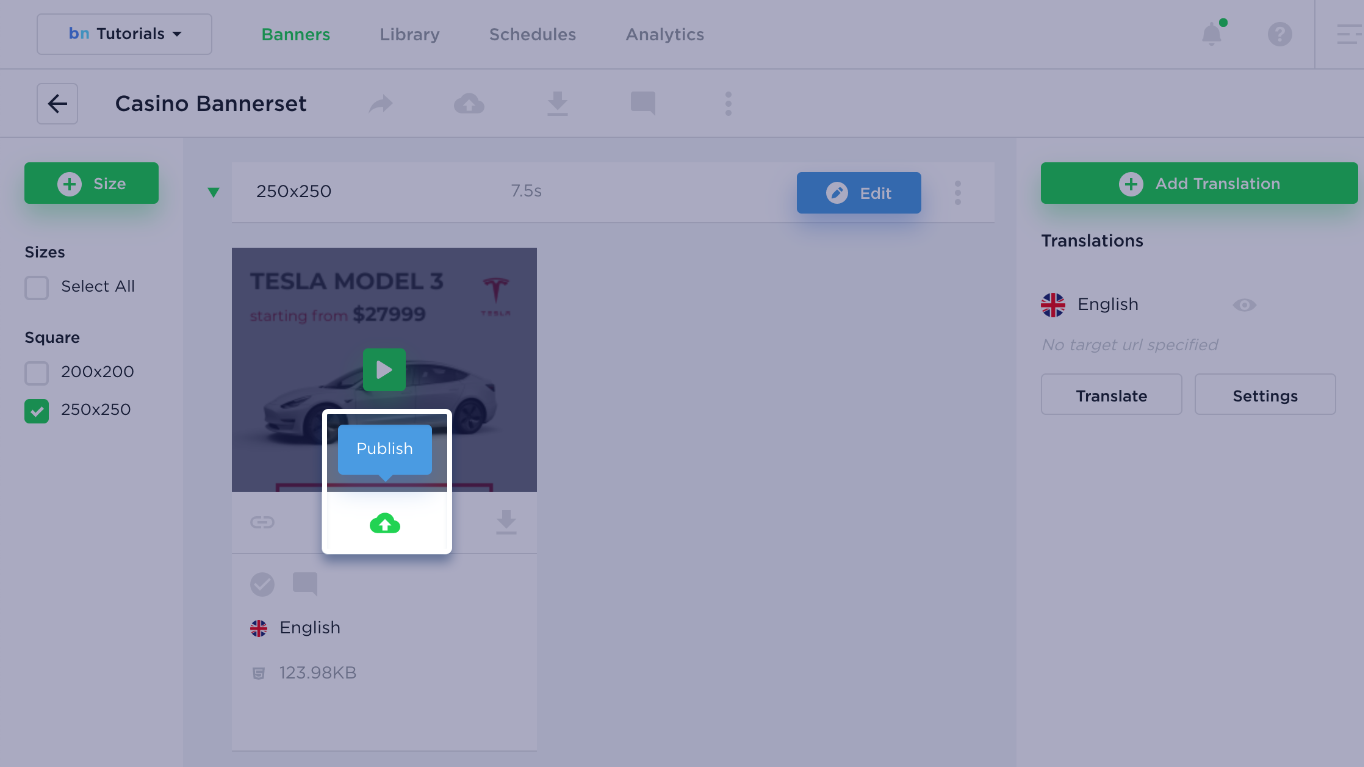The image size is (1364, 767).
Task: Collapse the 250x250 size group triangle
Action: 213,193
